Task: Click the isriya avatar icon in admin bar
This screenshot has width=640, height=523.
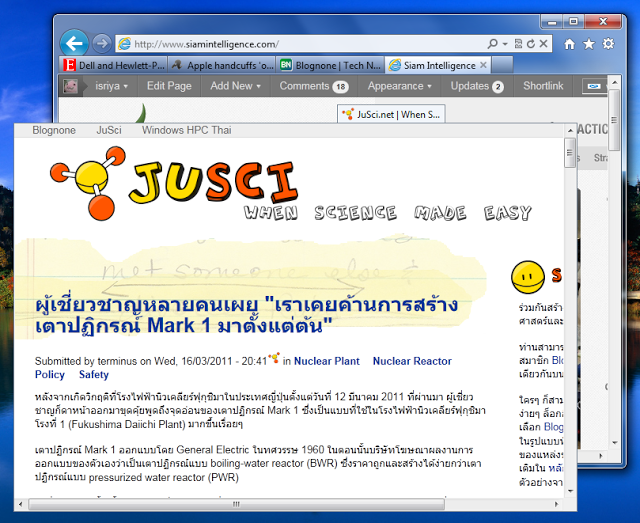Action: click(70, 86)
